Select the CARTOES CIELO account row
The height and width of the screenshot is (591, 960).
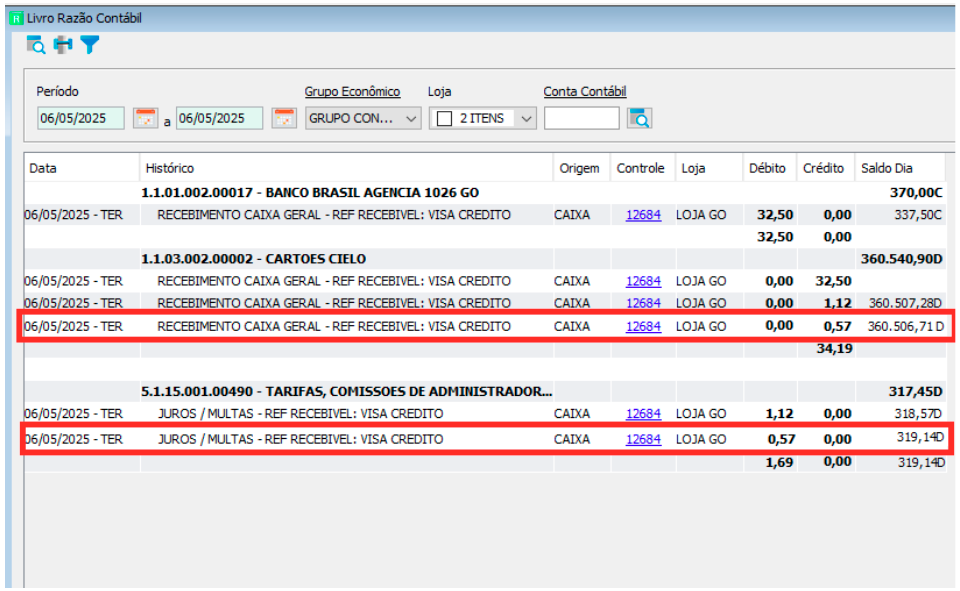(485, 259)
